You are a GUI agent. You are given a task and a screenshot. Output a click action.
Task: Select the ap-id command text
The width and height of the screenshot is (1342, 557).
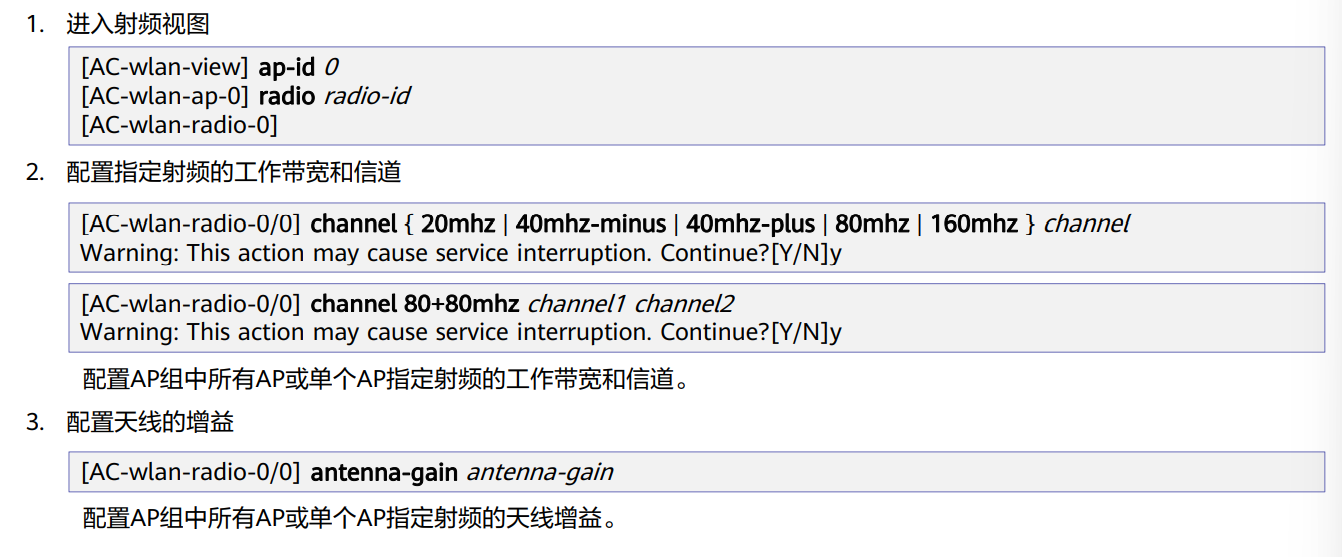287,67
